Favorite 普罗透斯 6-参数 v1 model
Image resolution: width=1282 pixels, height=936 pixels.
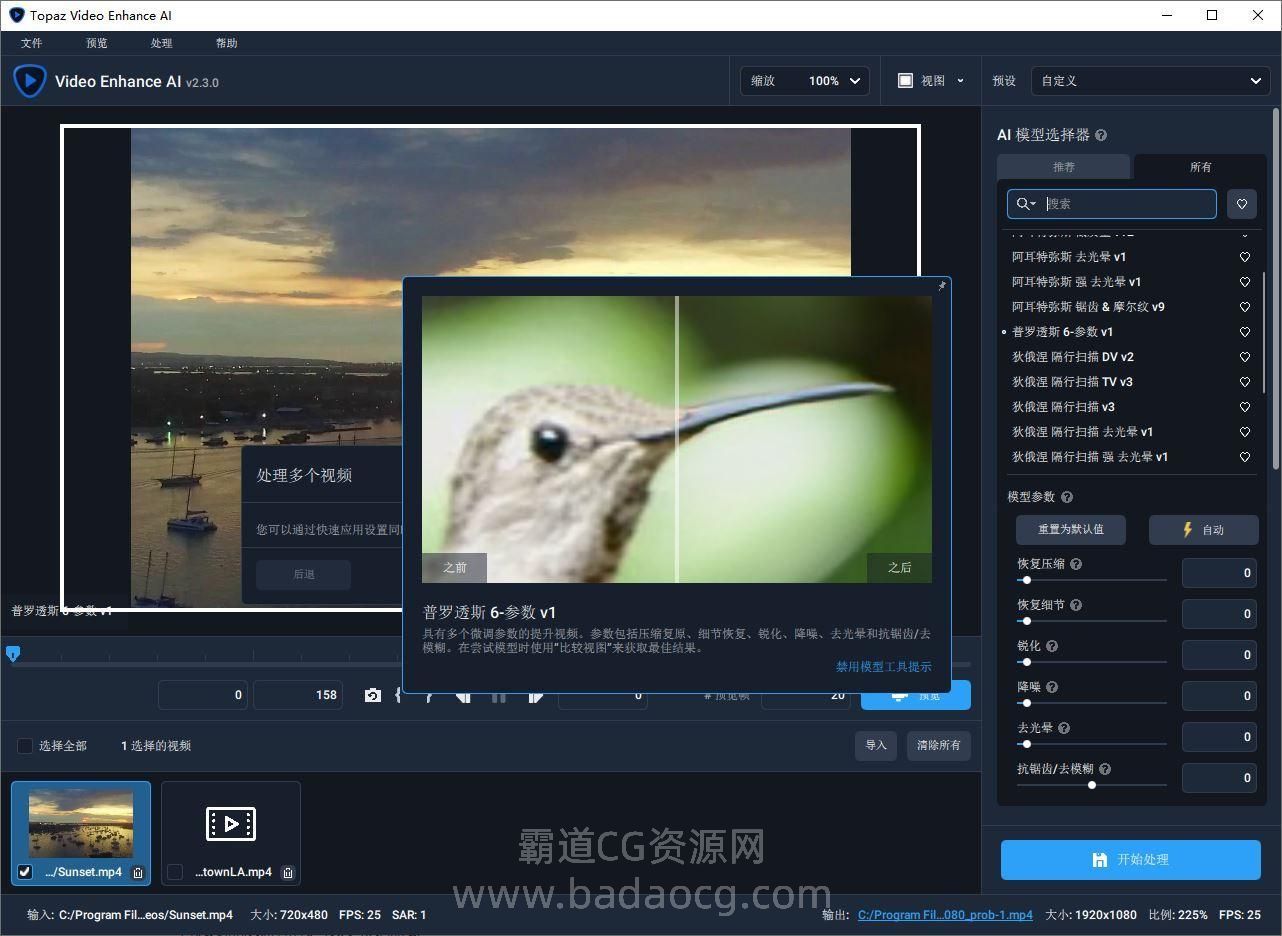click(x=1245, y=332)
